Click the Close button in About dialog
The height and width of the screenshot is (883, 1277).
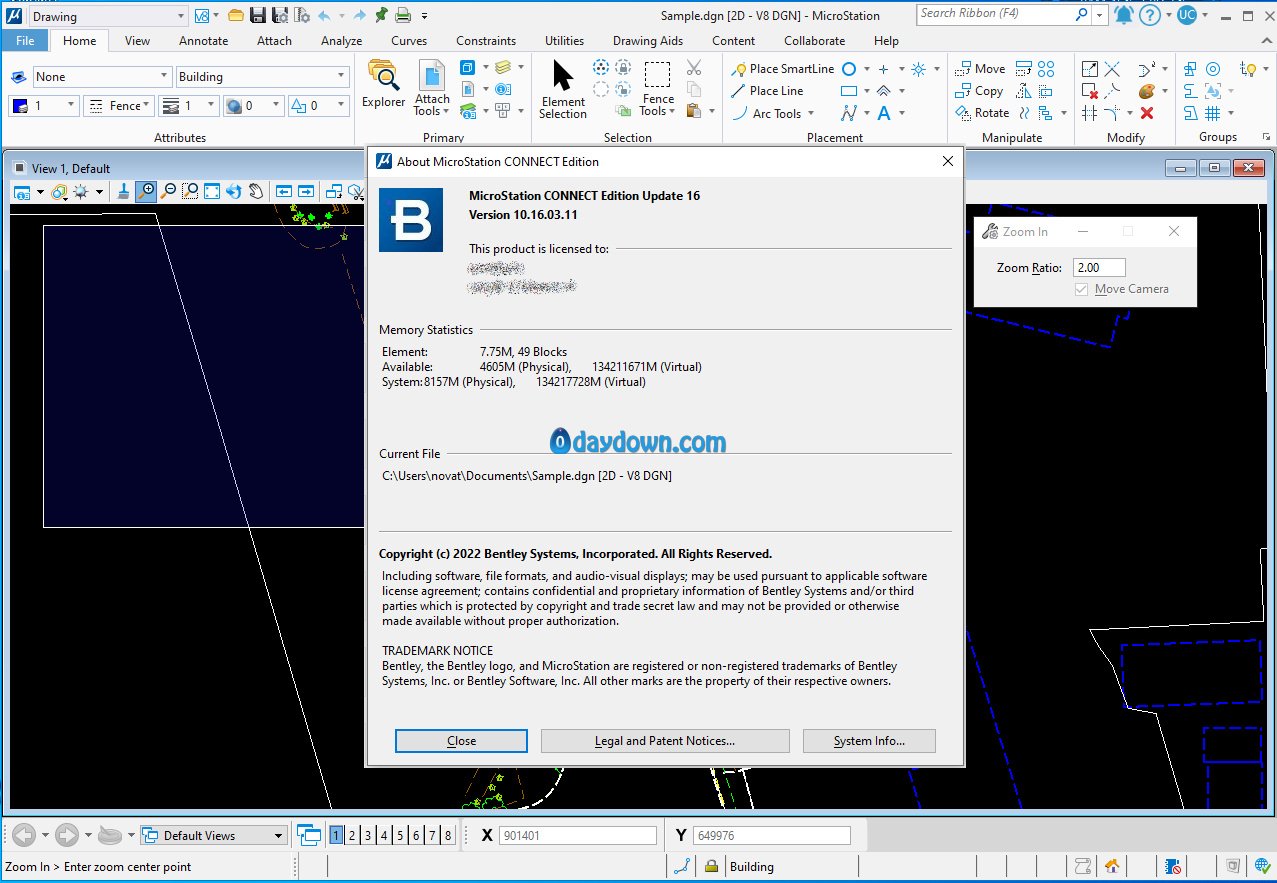point(461,741)
